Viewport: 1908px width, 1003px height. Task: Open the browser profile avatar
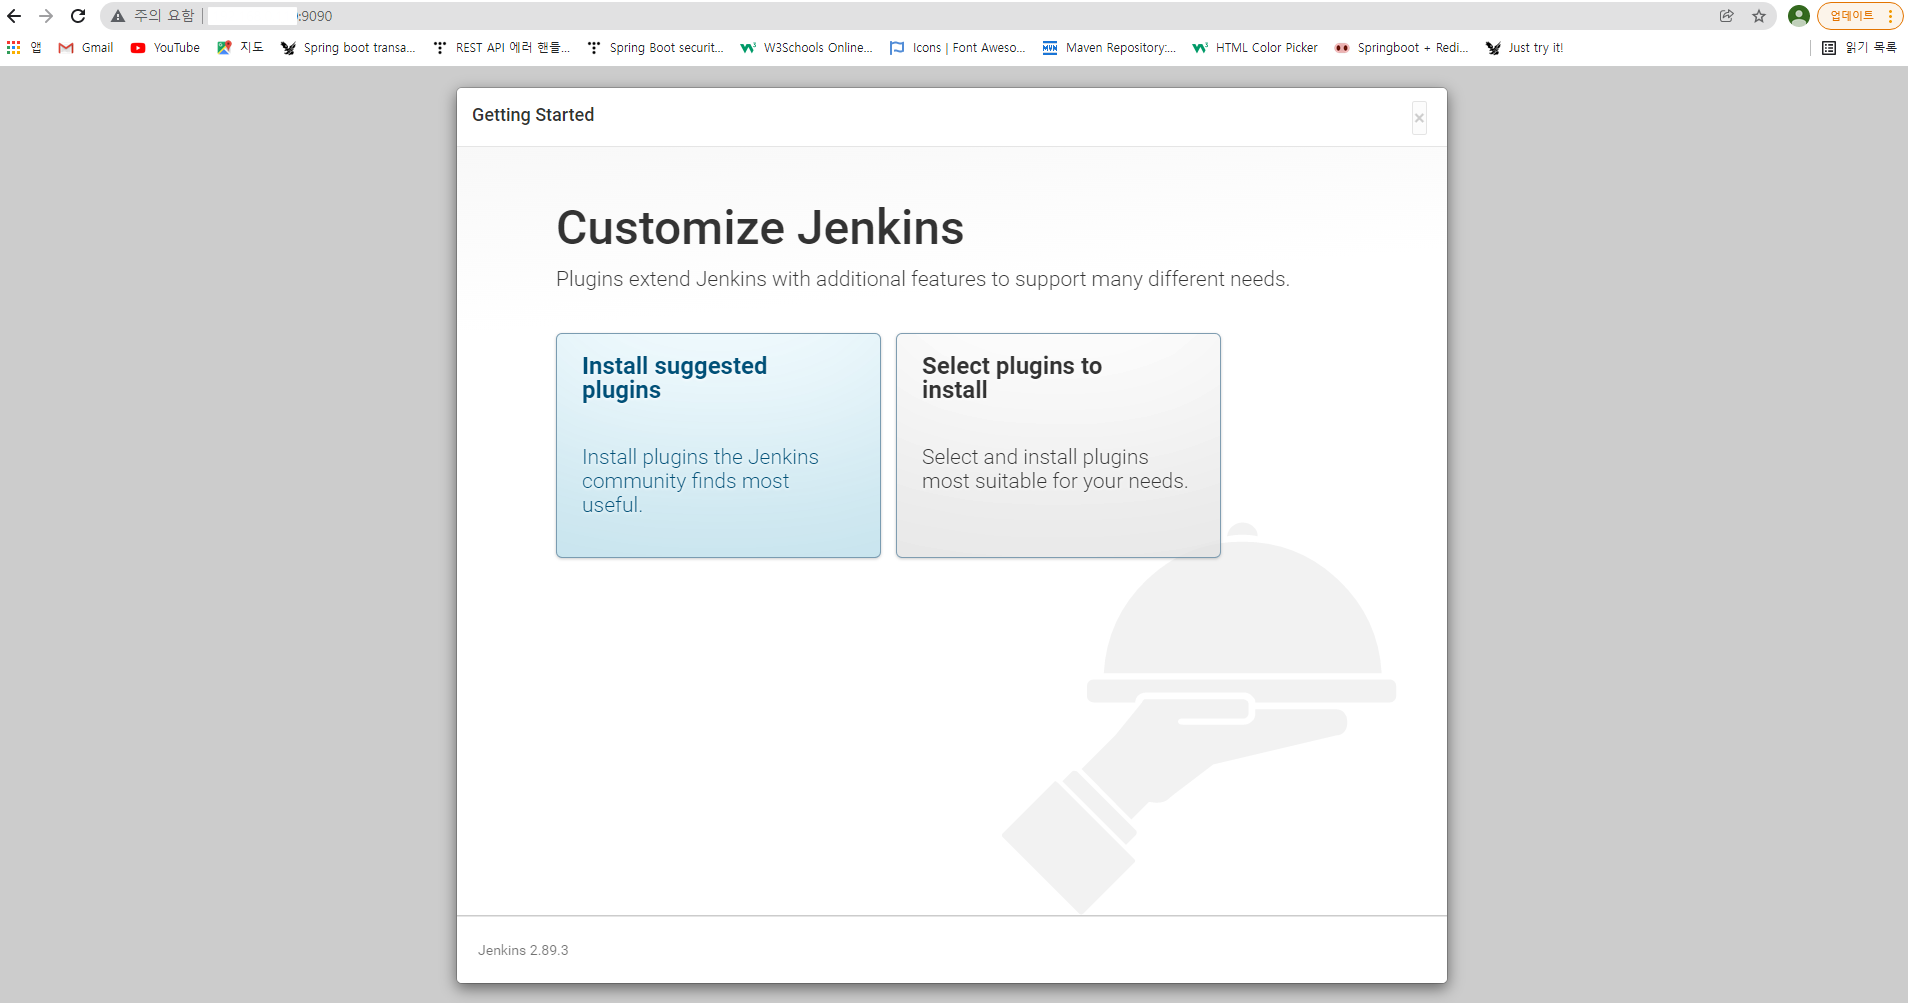click(1798, 16)
